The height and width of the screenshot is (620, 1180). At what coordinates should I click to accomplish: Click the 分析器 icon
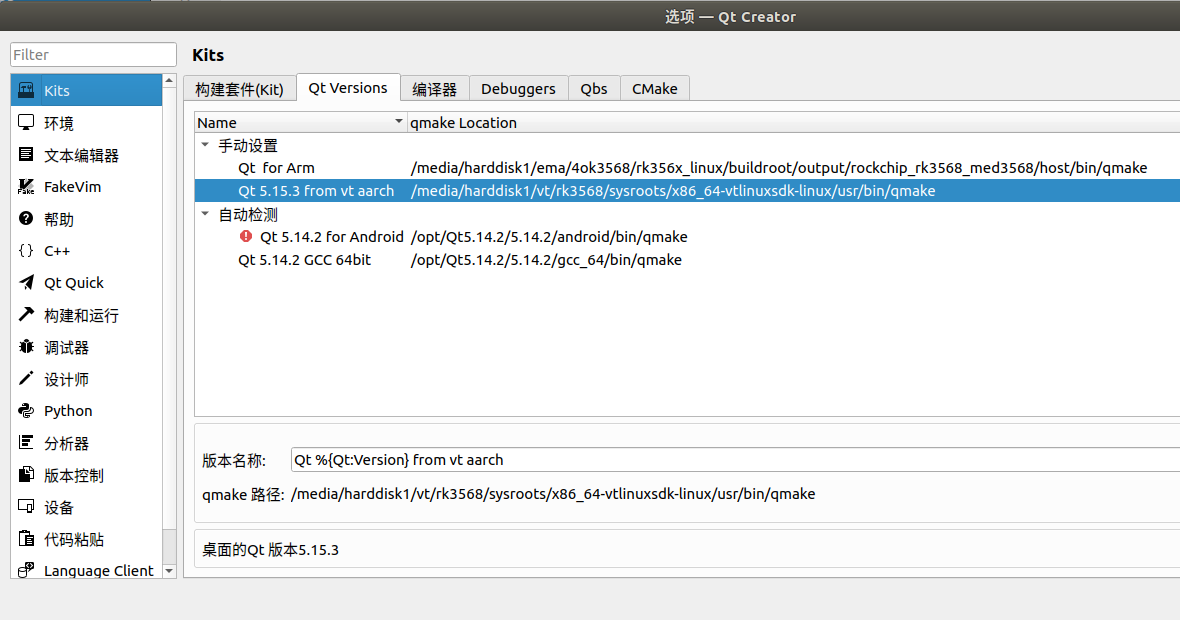pos(26,442)
